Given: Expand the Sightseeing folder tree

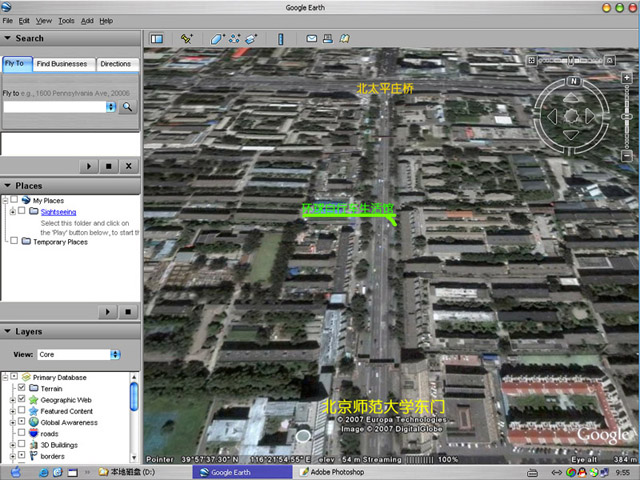Looking at the screenshot, I should [12, 212].
